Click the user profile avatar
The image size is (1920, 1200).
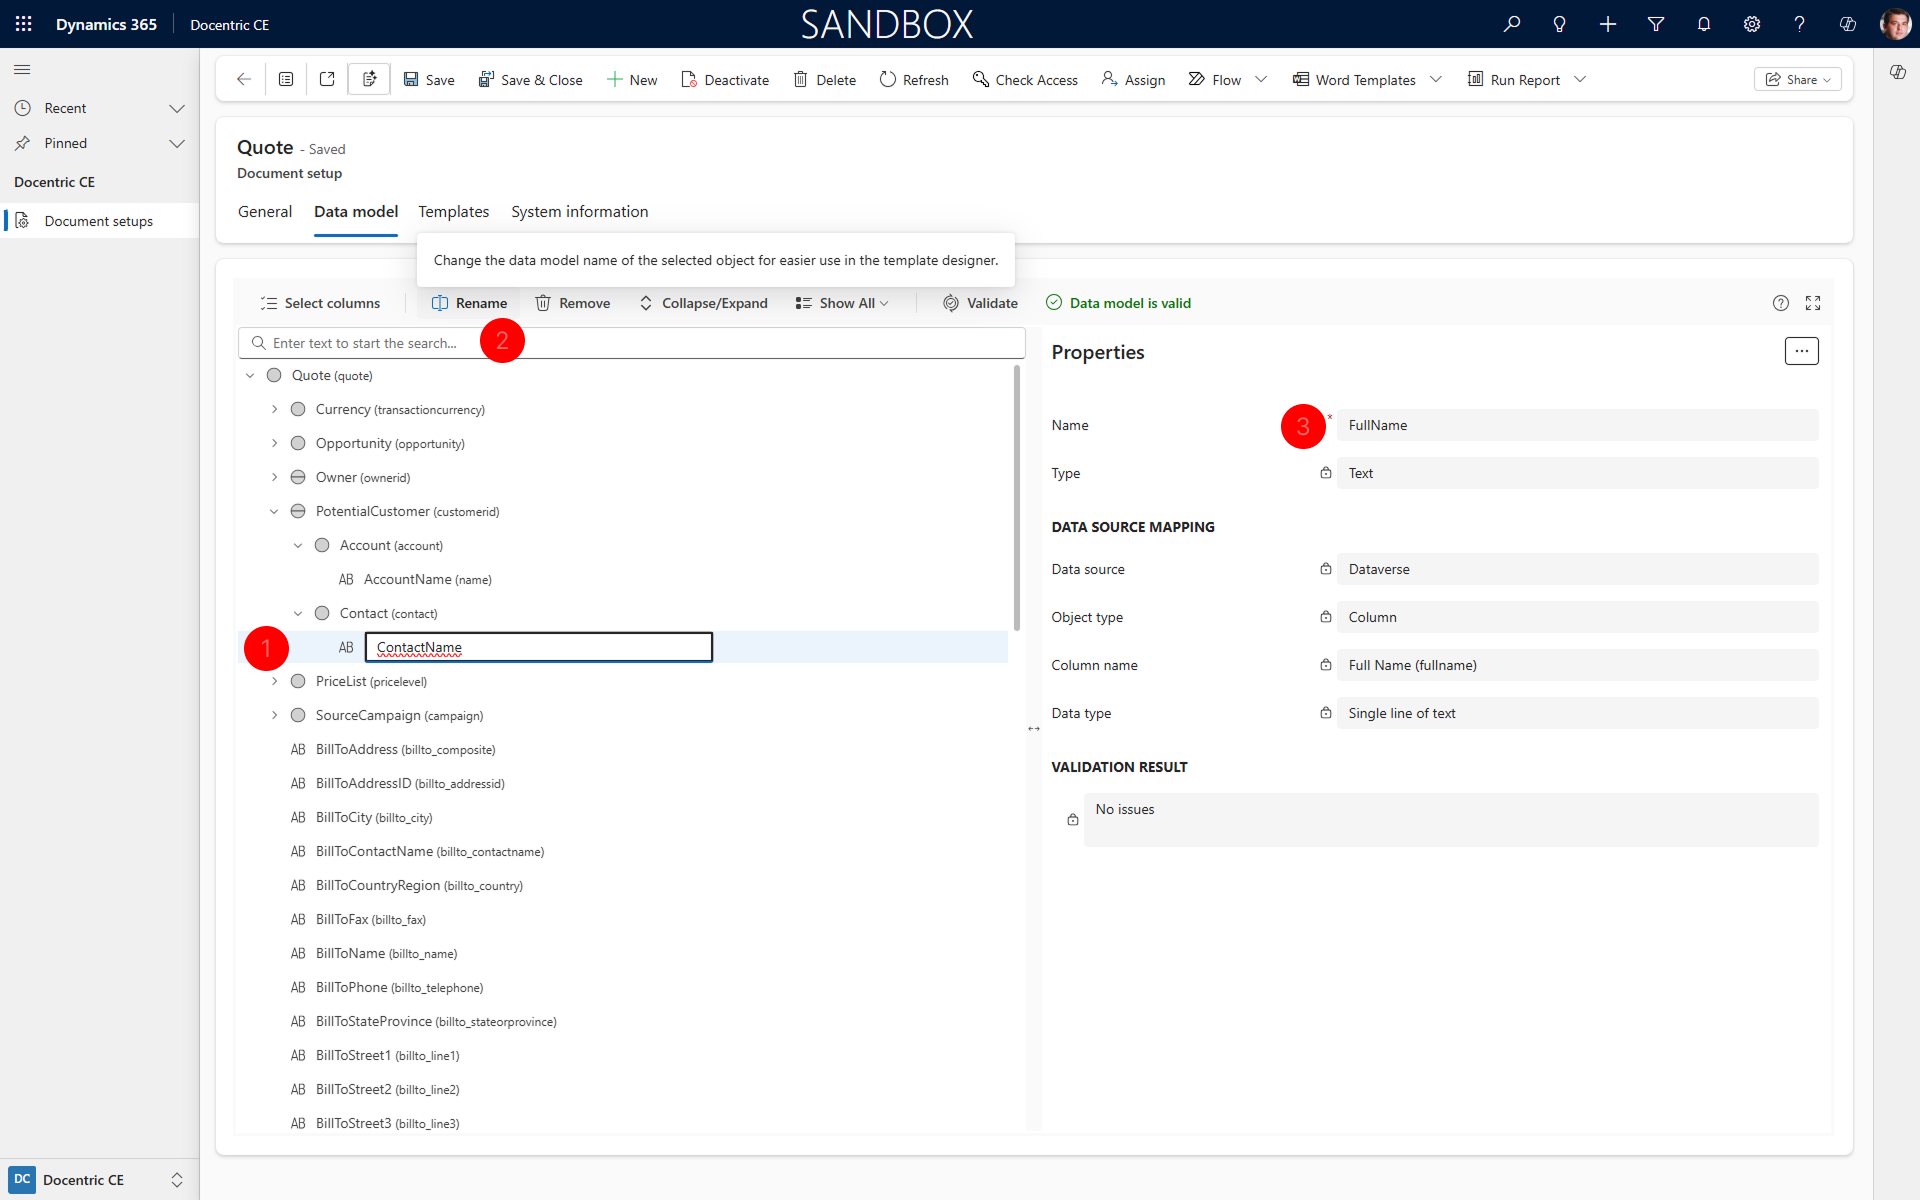pos(1895,24)
